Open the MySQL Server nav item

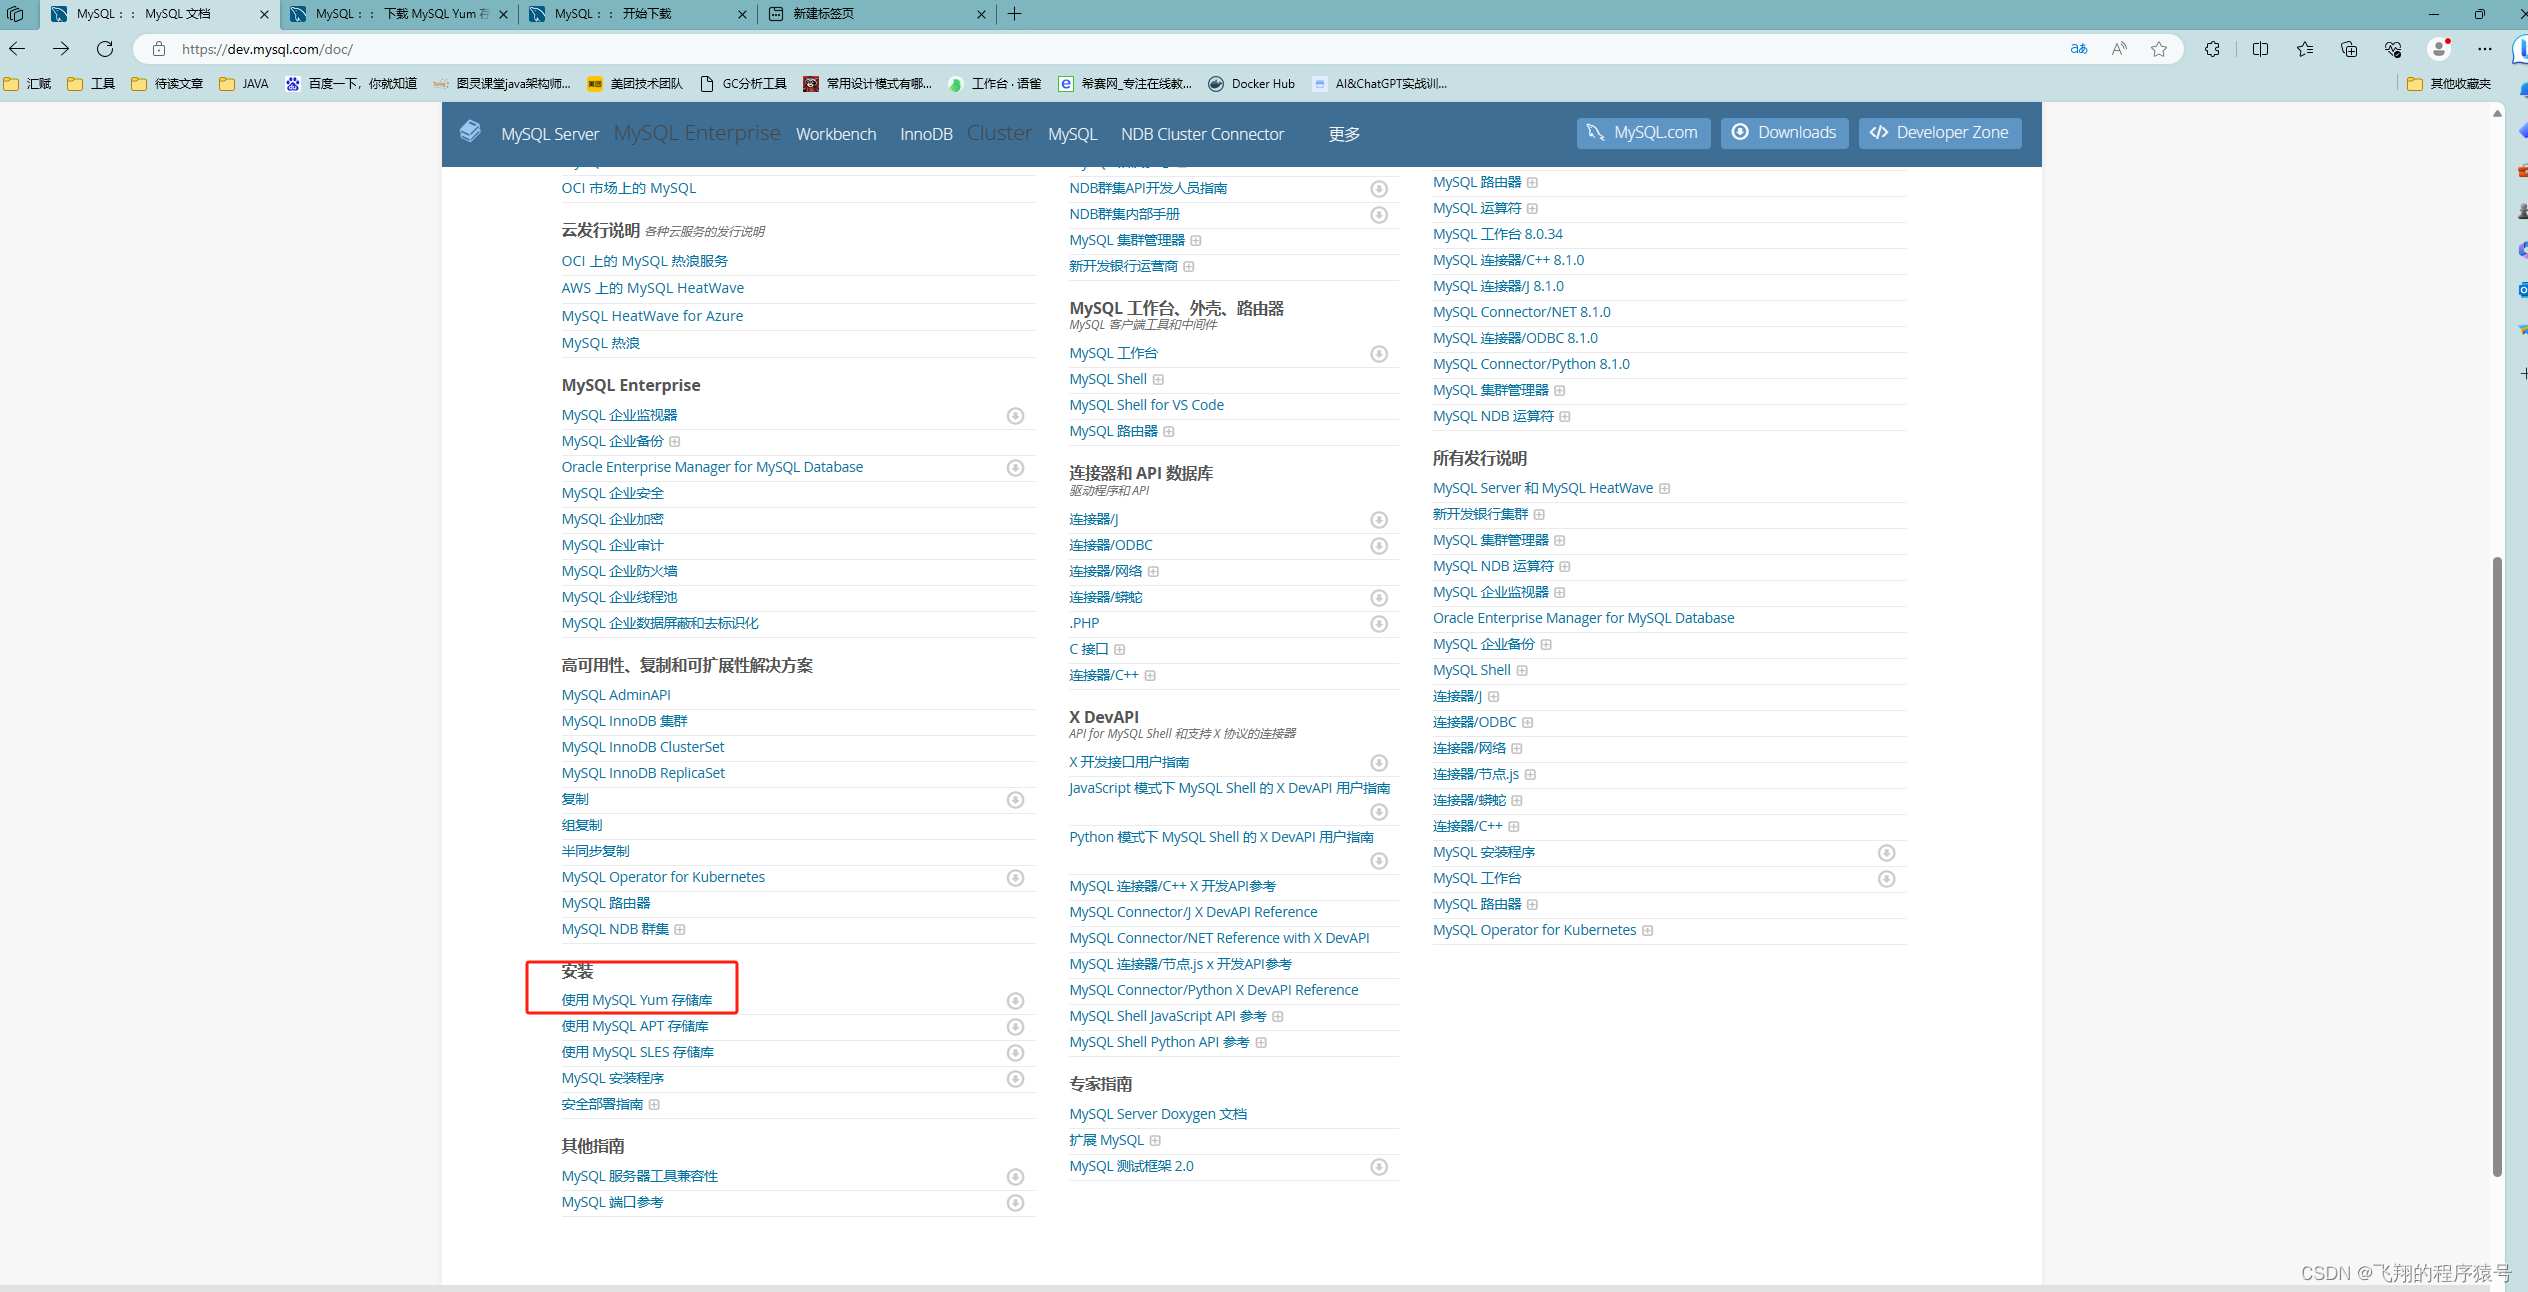pos(550,134)
